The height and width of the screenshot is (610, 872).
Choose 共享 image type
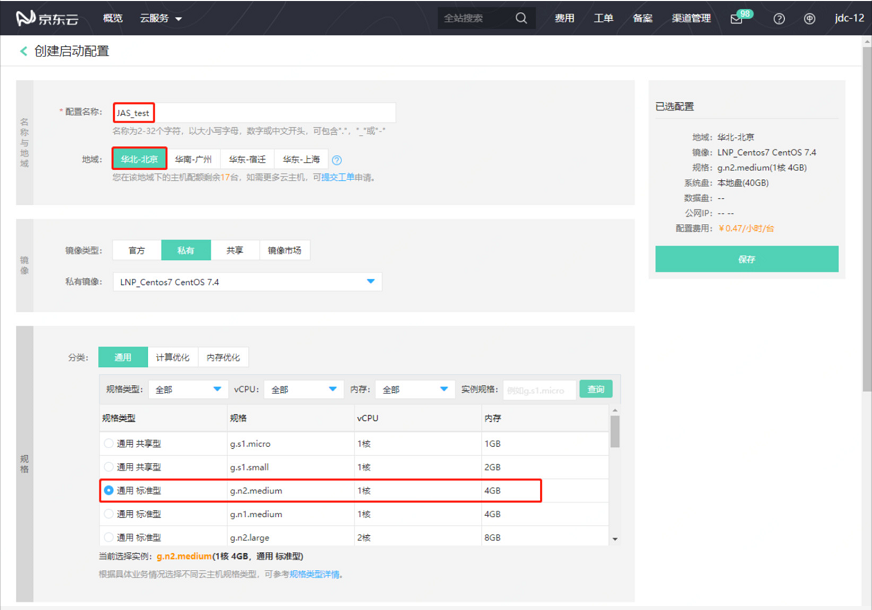tap(235, 250)
